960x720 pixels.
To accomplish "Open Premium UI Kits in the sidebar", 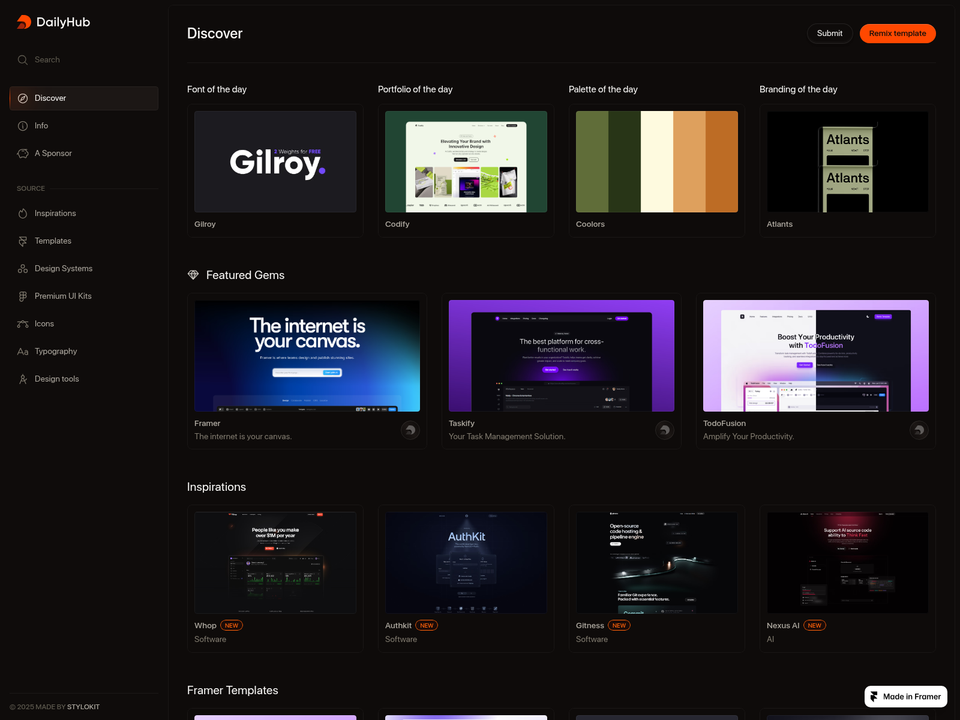I will pyautogui.click(x=84, y=296).
